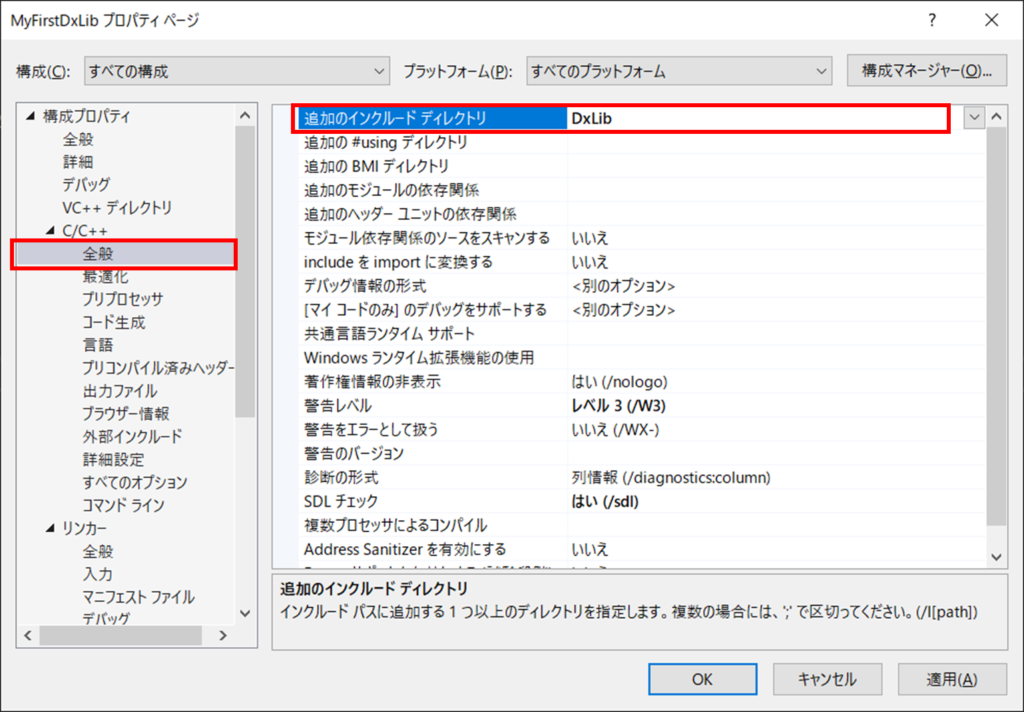Open the 構成 configuration dropdown

236,71
